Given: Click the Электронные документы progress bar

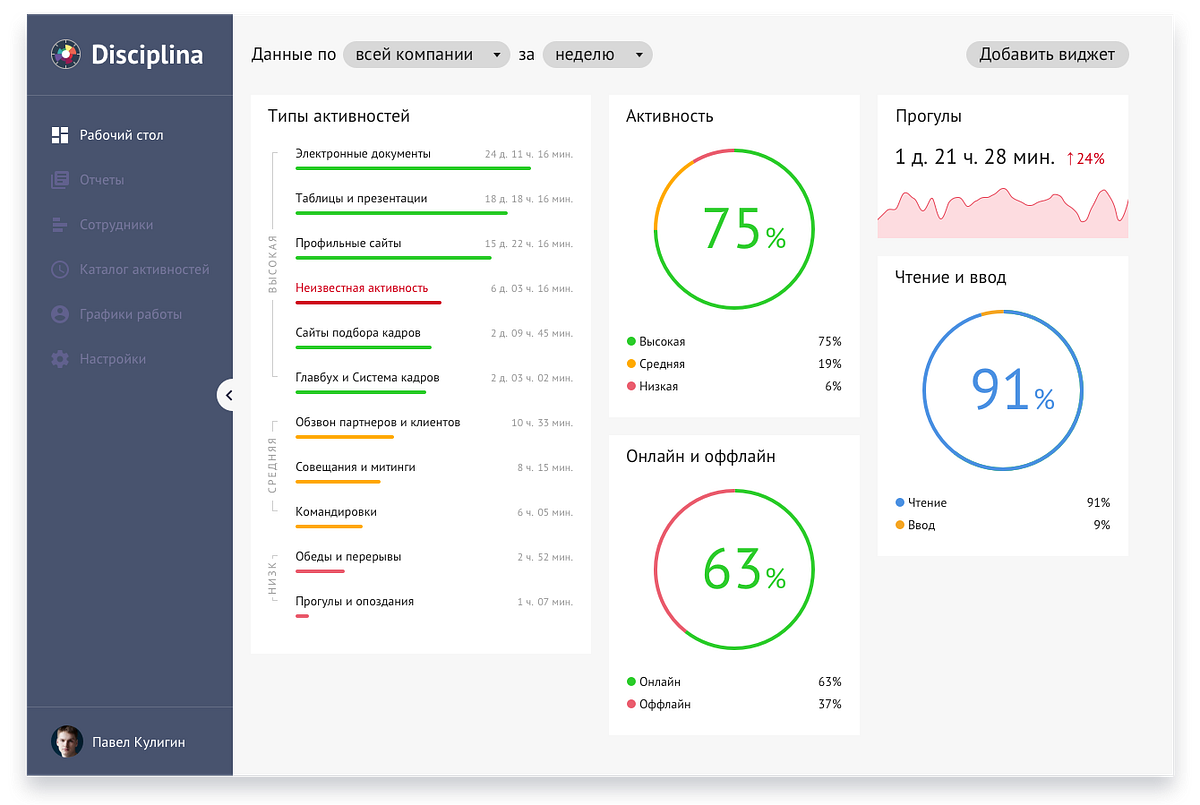Looking at the screenshot, I should point(413,168).
